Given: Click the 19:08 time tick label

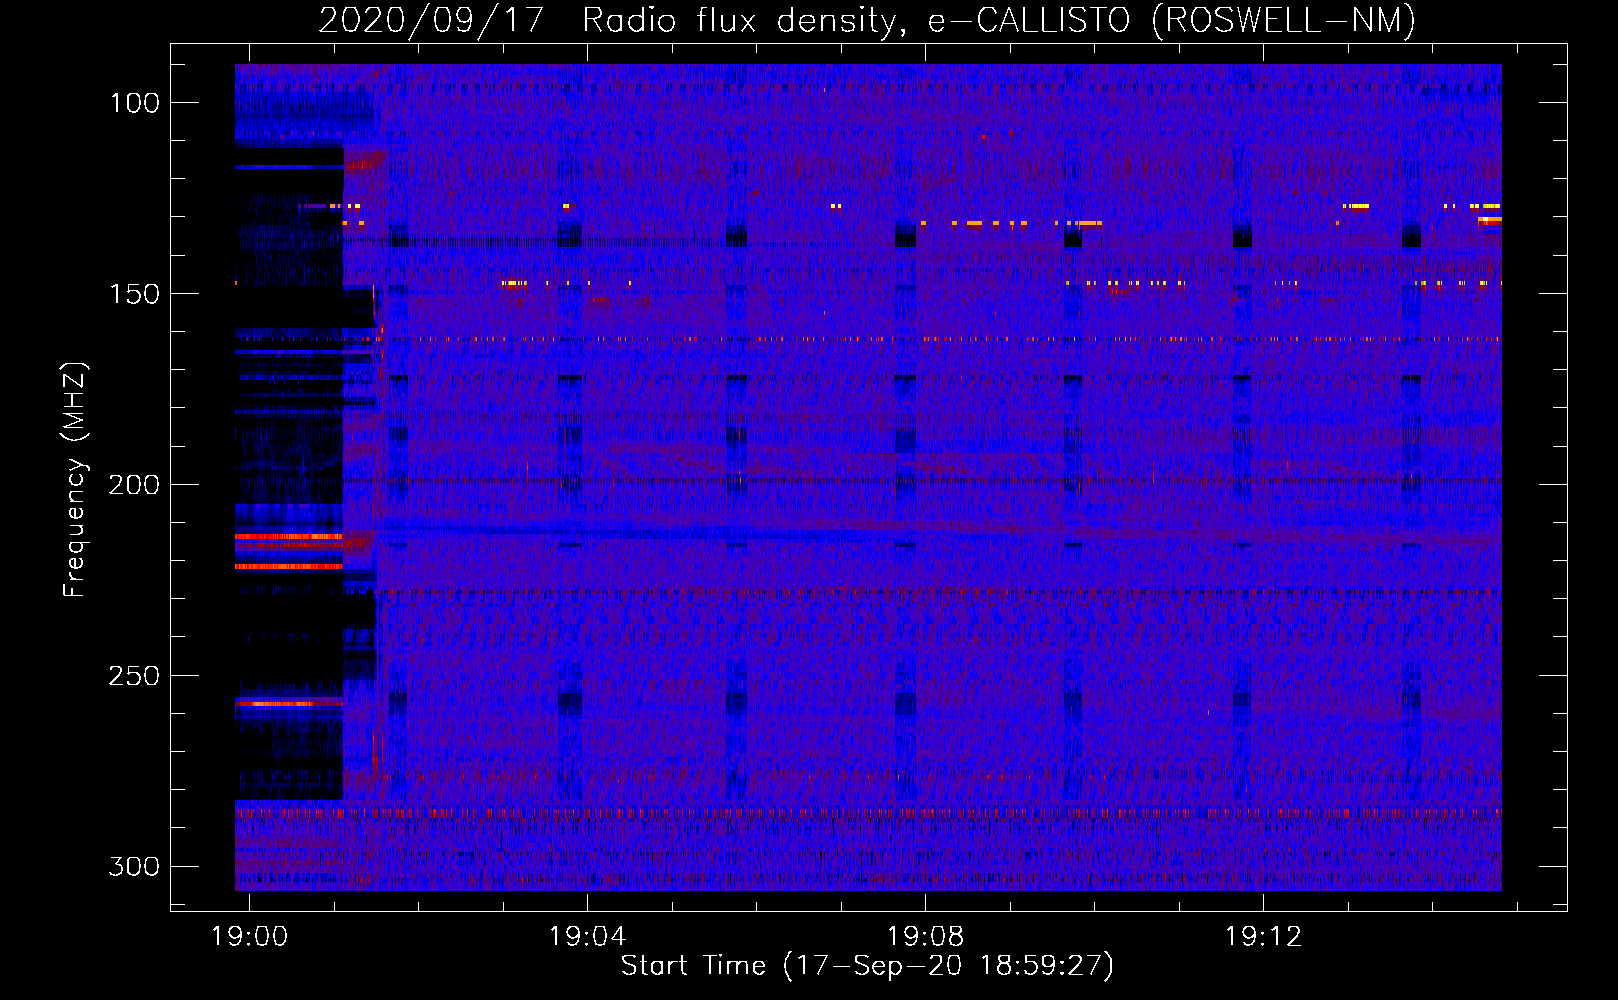Looking at the screenshot, I should [x=926, y=936].
